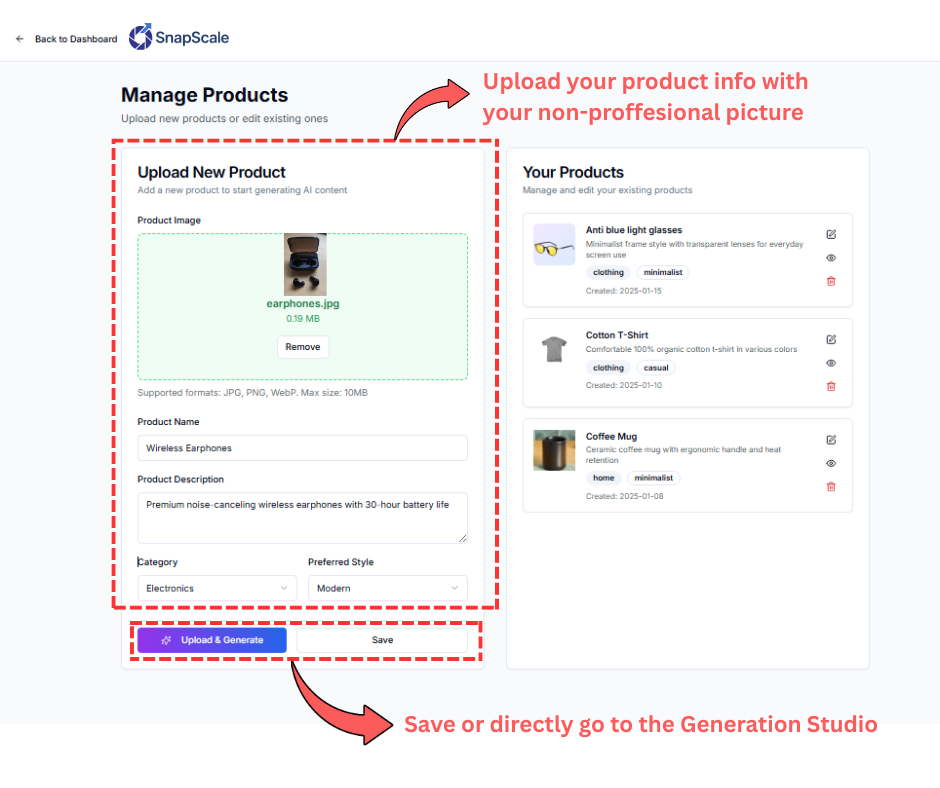Open the Preferred Style dropdown showing Modern
Viewport: 940px width, 788px height.
tap(388, 588)
